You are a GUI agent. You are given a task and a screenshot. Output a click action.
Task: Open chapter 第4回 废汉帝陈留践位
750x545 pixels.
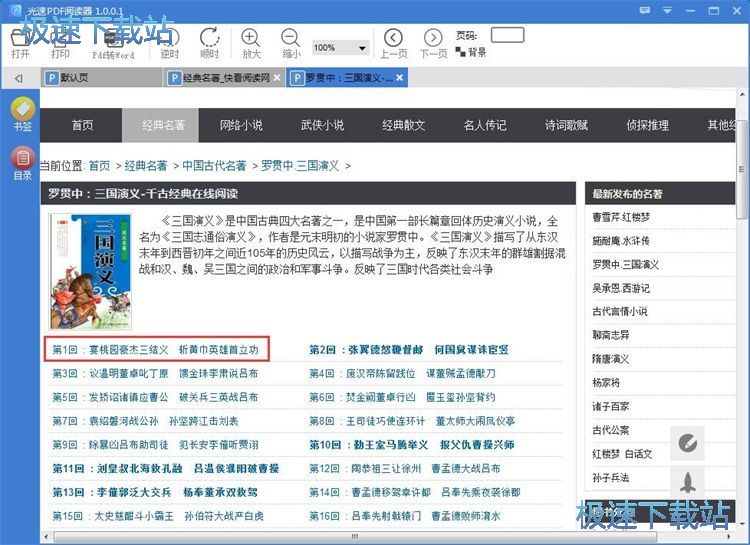coord(402,374)
